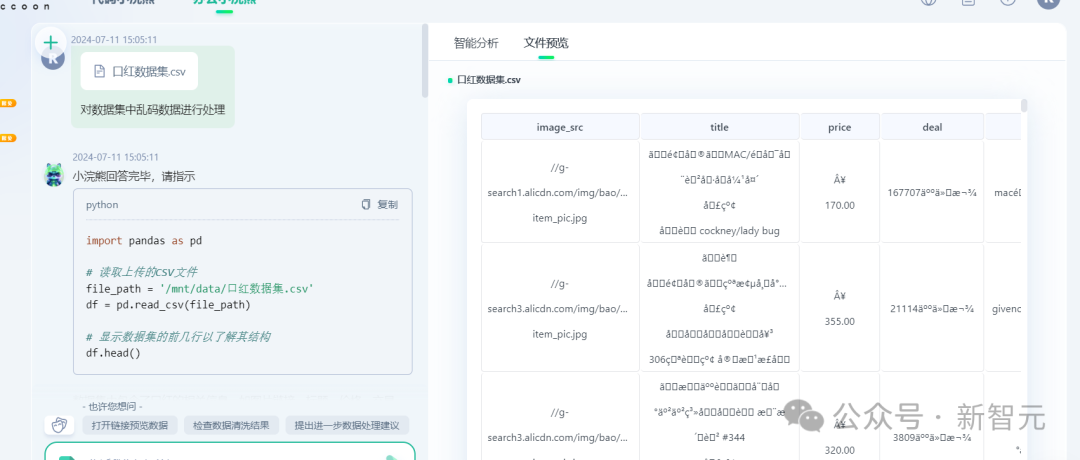The width and height of the screenshot is (1080, 460).
Task: Click the title column header
Action: click(720, 127)
